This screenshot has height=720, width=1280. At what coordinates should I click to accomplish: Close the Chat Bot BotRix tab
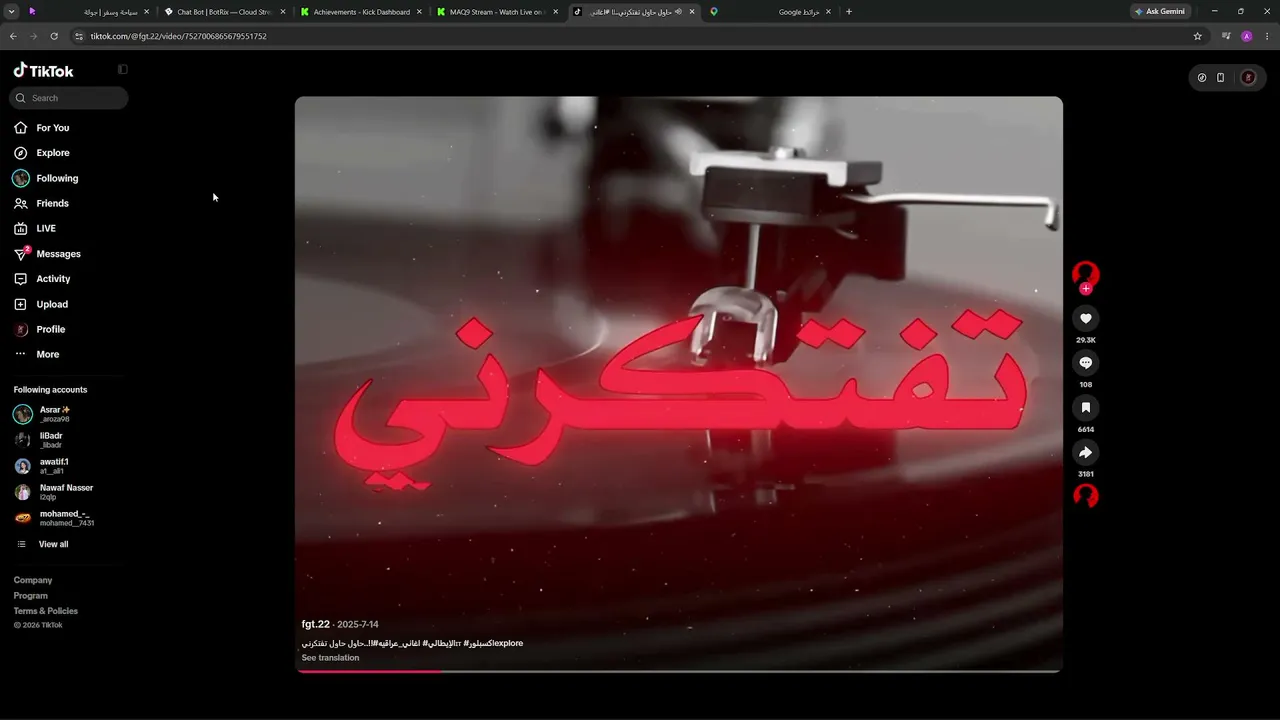[283, 12]
